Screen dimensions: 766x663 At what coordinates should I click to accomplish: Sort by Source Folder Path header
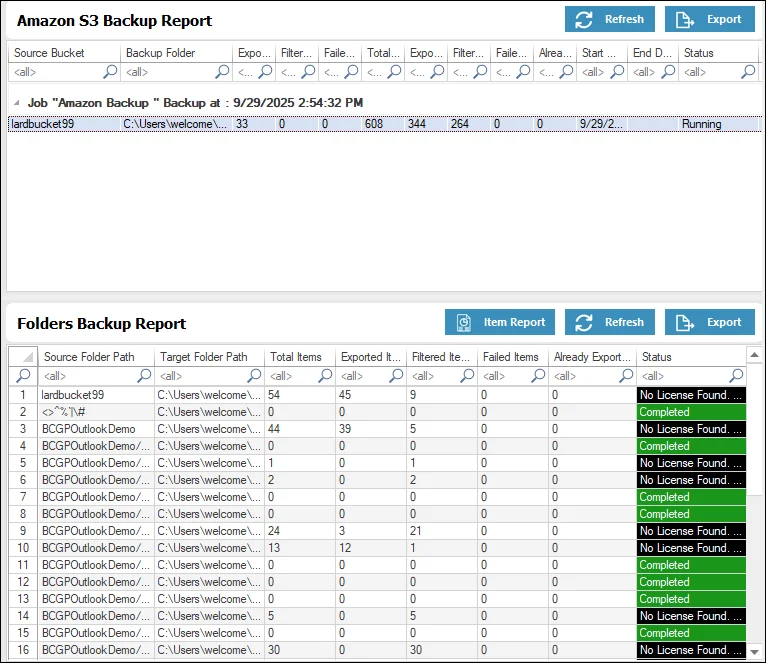(x=96, y=357)
